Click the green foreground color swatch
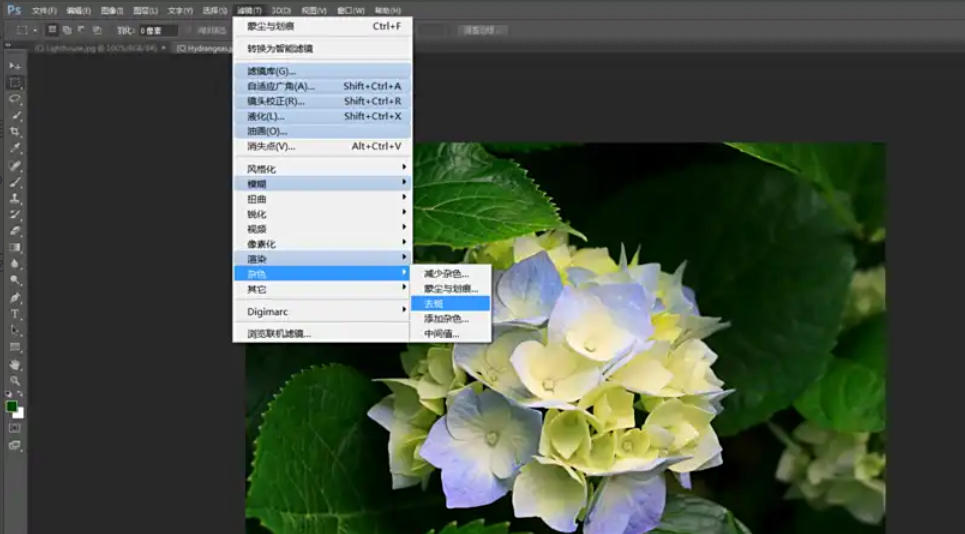The height and width of the screenshot is (534, 965). tap(12, 406)
